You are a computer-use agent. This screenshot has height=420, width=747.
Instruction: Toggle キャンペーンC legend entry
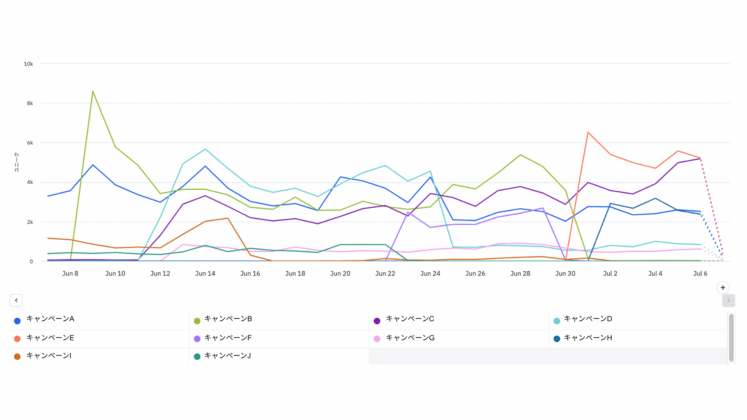click(x=409, y=319)
